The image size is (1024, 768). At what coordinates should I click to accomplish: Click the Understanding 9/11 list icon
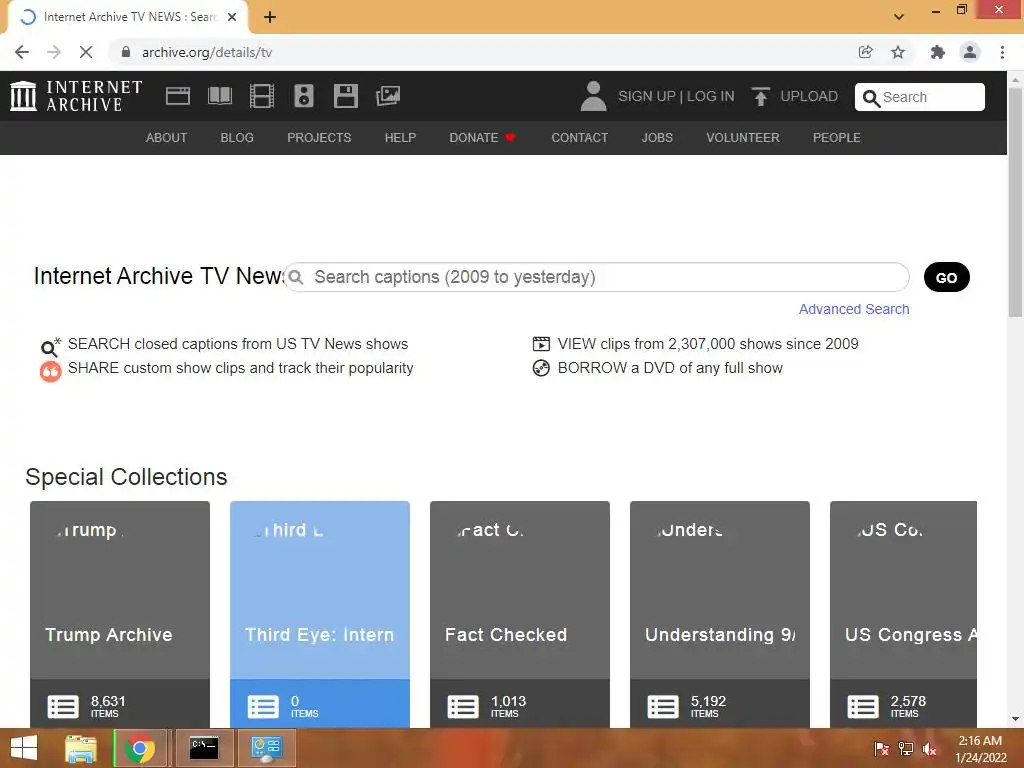pos(663,707)
